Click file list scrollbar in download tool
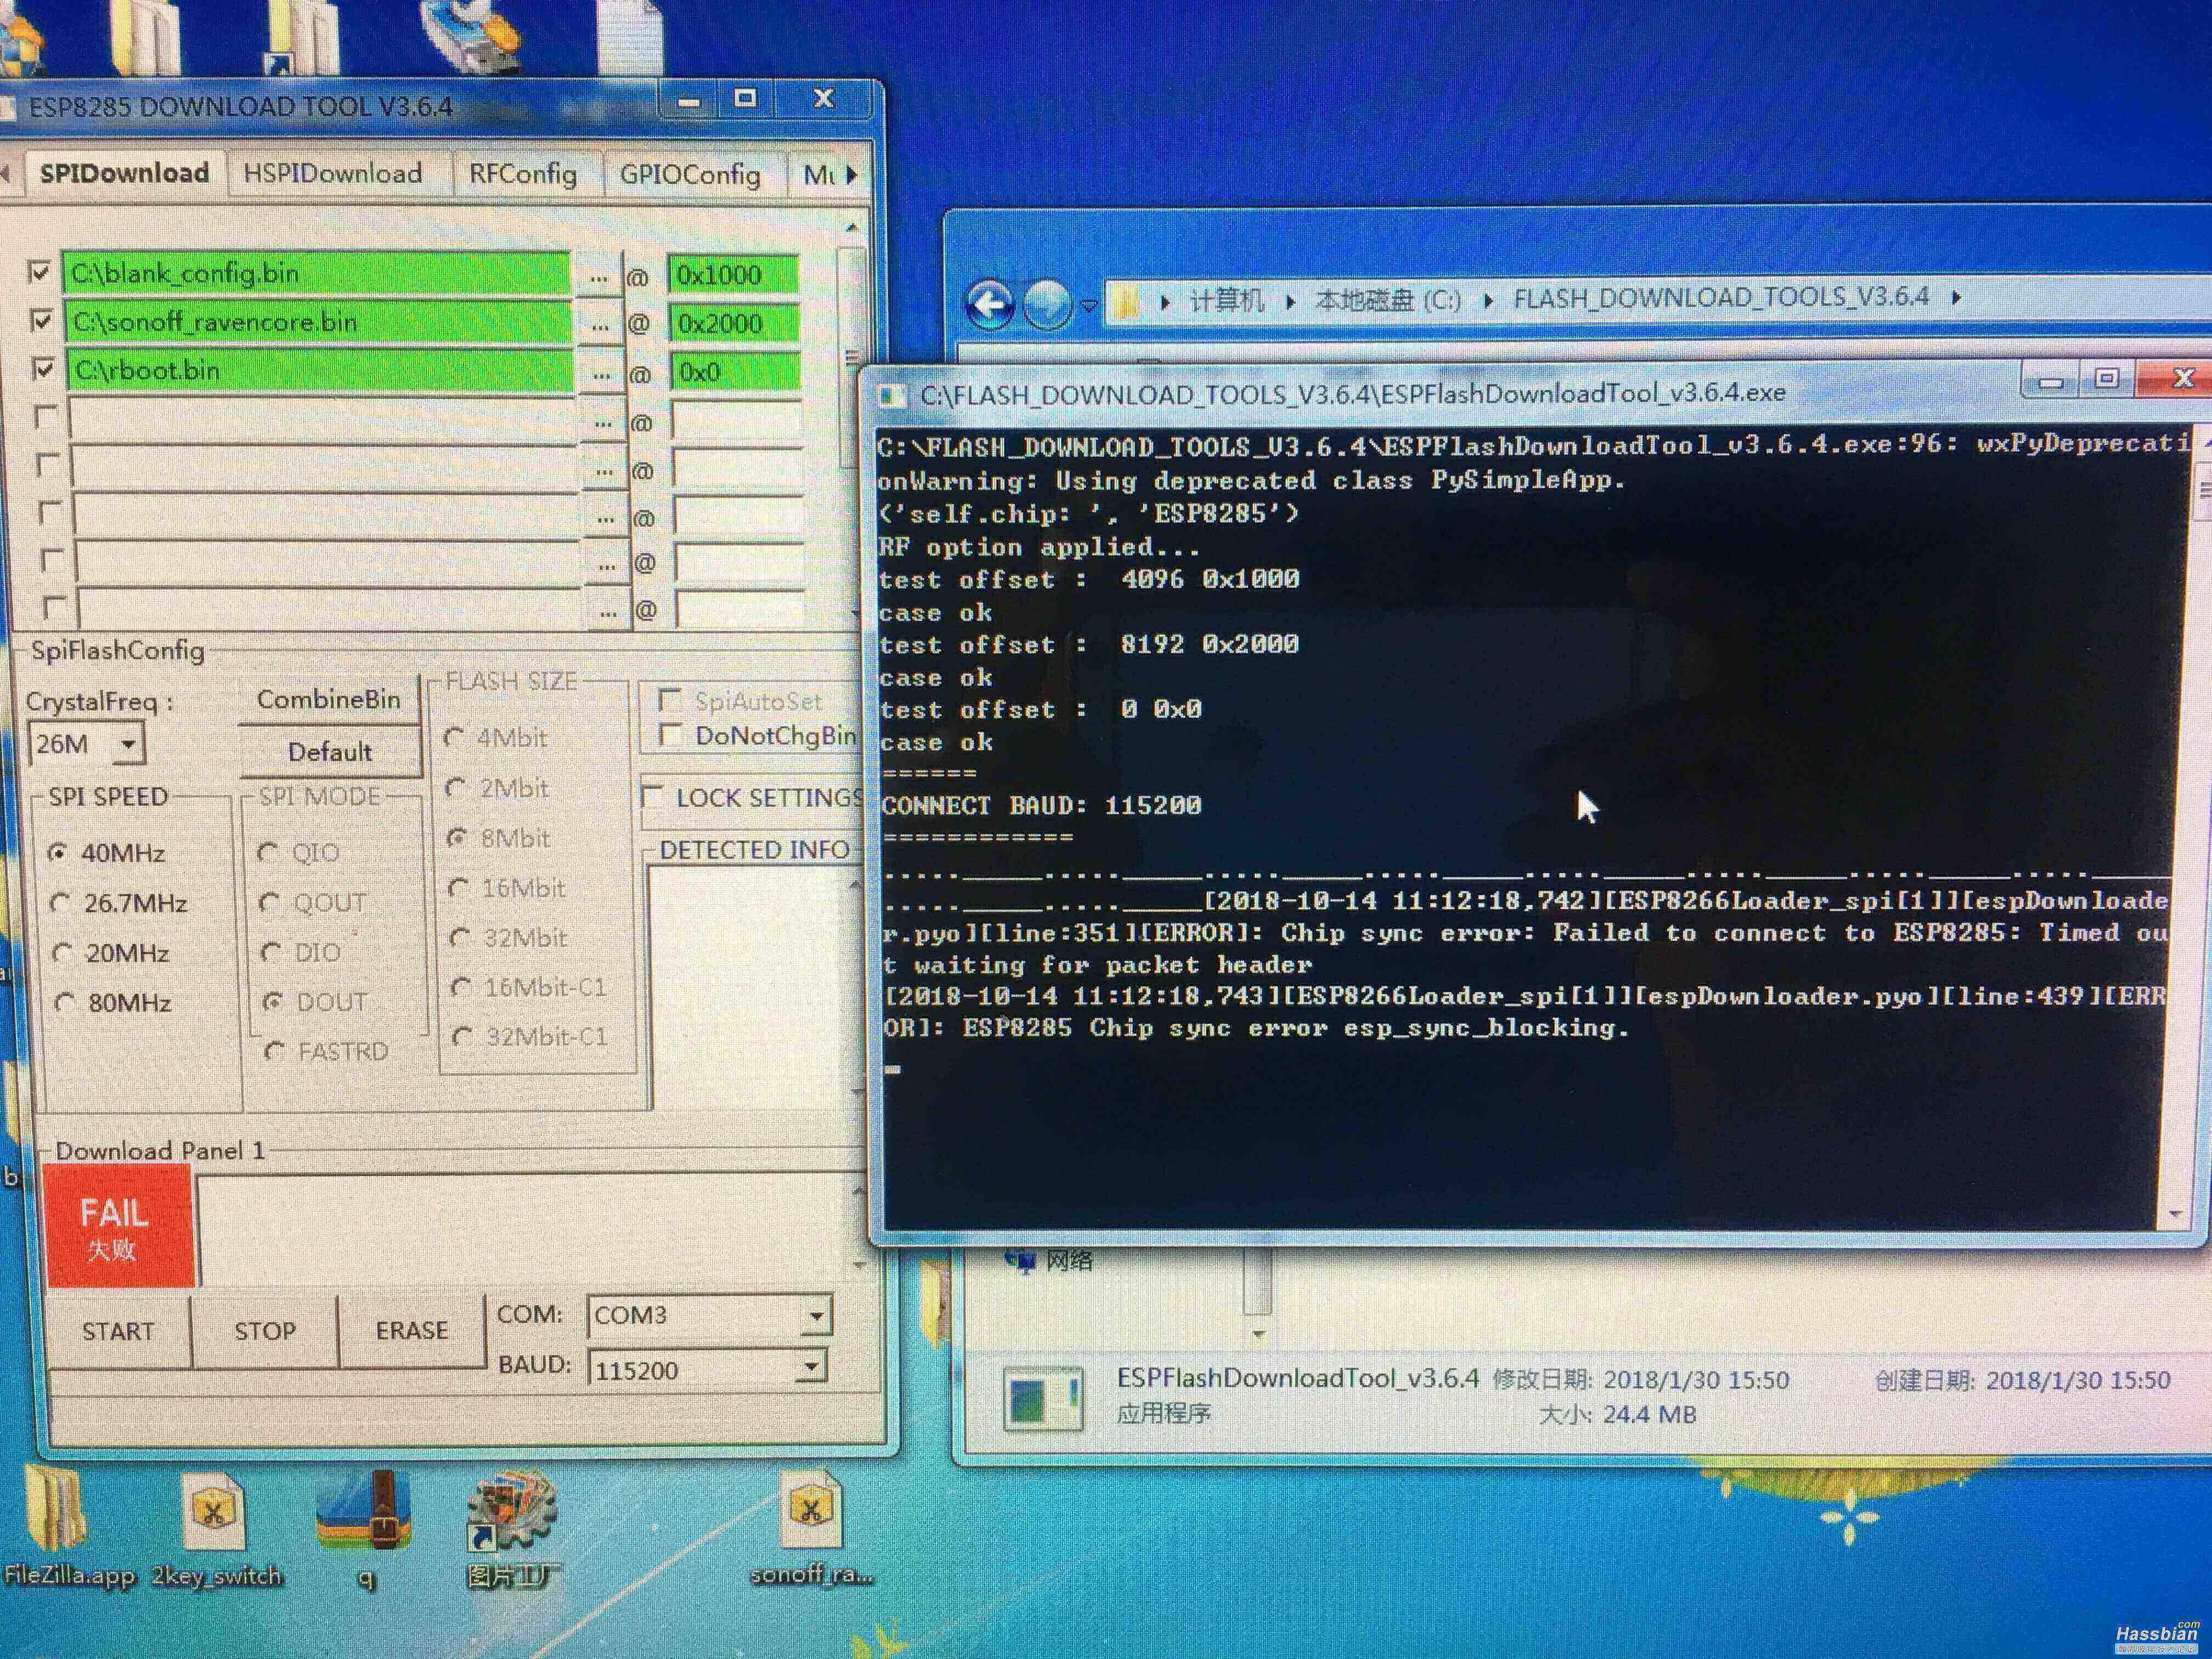 [x=851, y=420]
